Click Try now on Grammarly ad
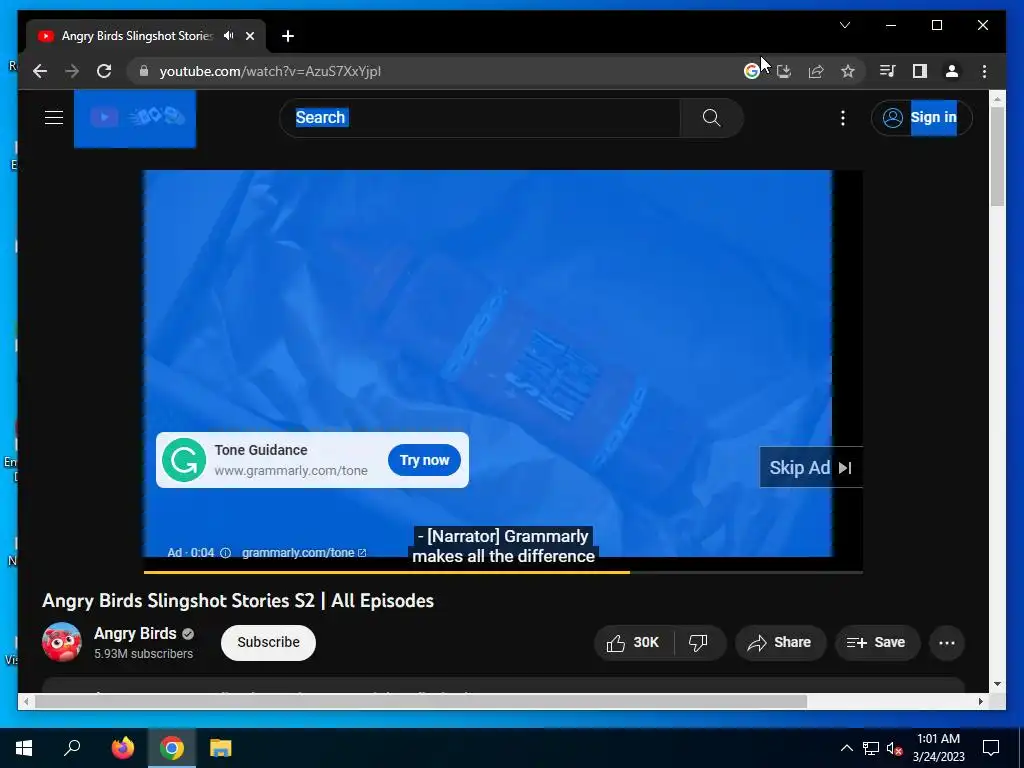Viewport: 1024px width, 768px height. pyautogui.click(x=424, y=460)
